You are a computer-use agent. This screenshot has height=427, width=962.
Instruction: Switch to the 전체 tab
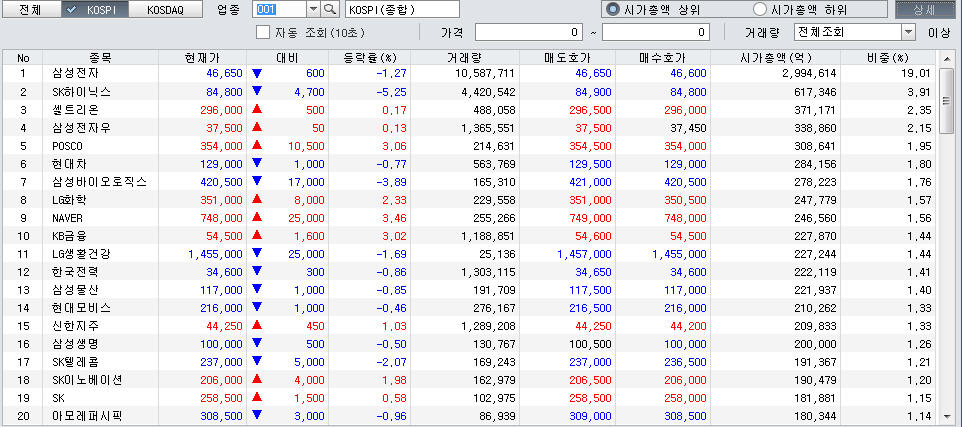(x=30, y=9)
